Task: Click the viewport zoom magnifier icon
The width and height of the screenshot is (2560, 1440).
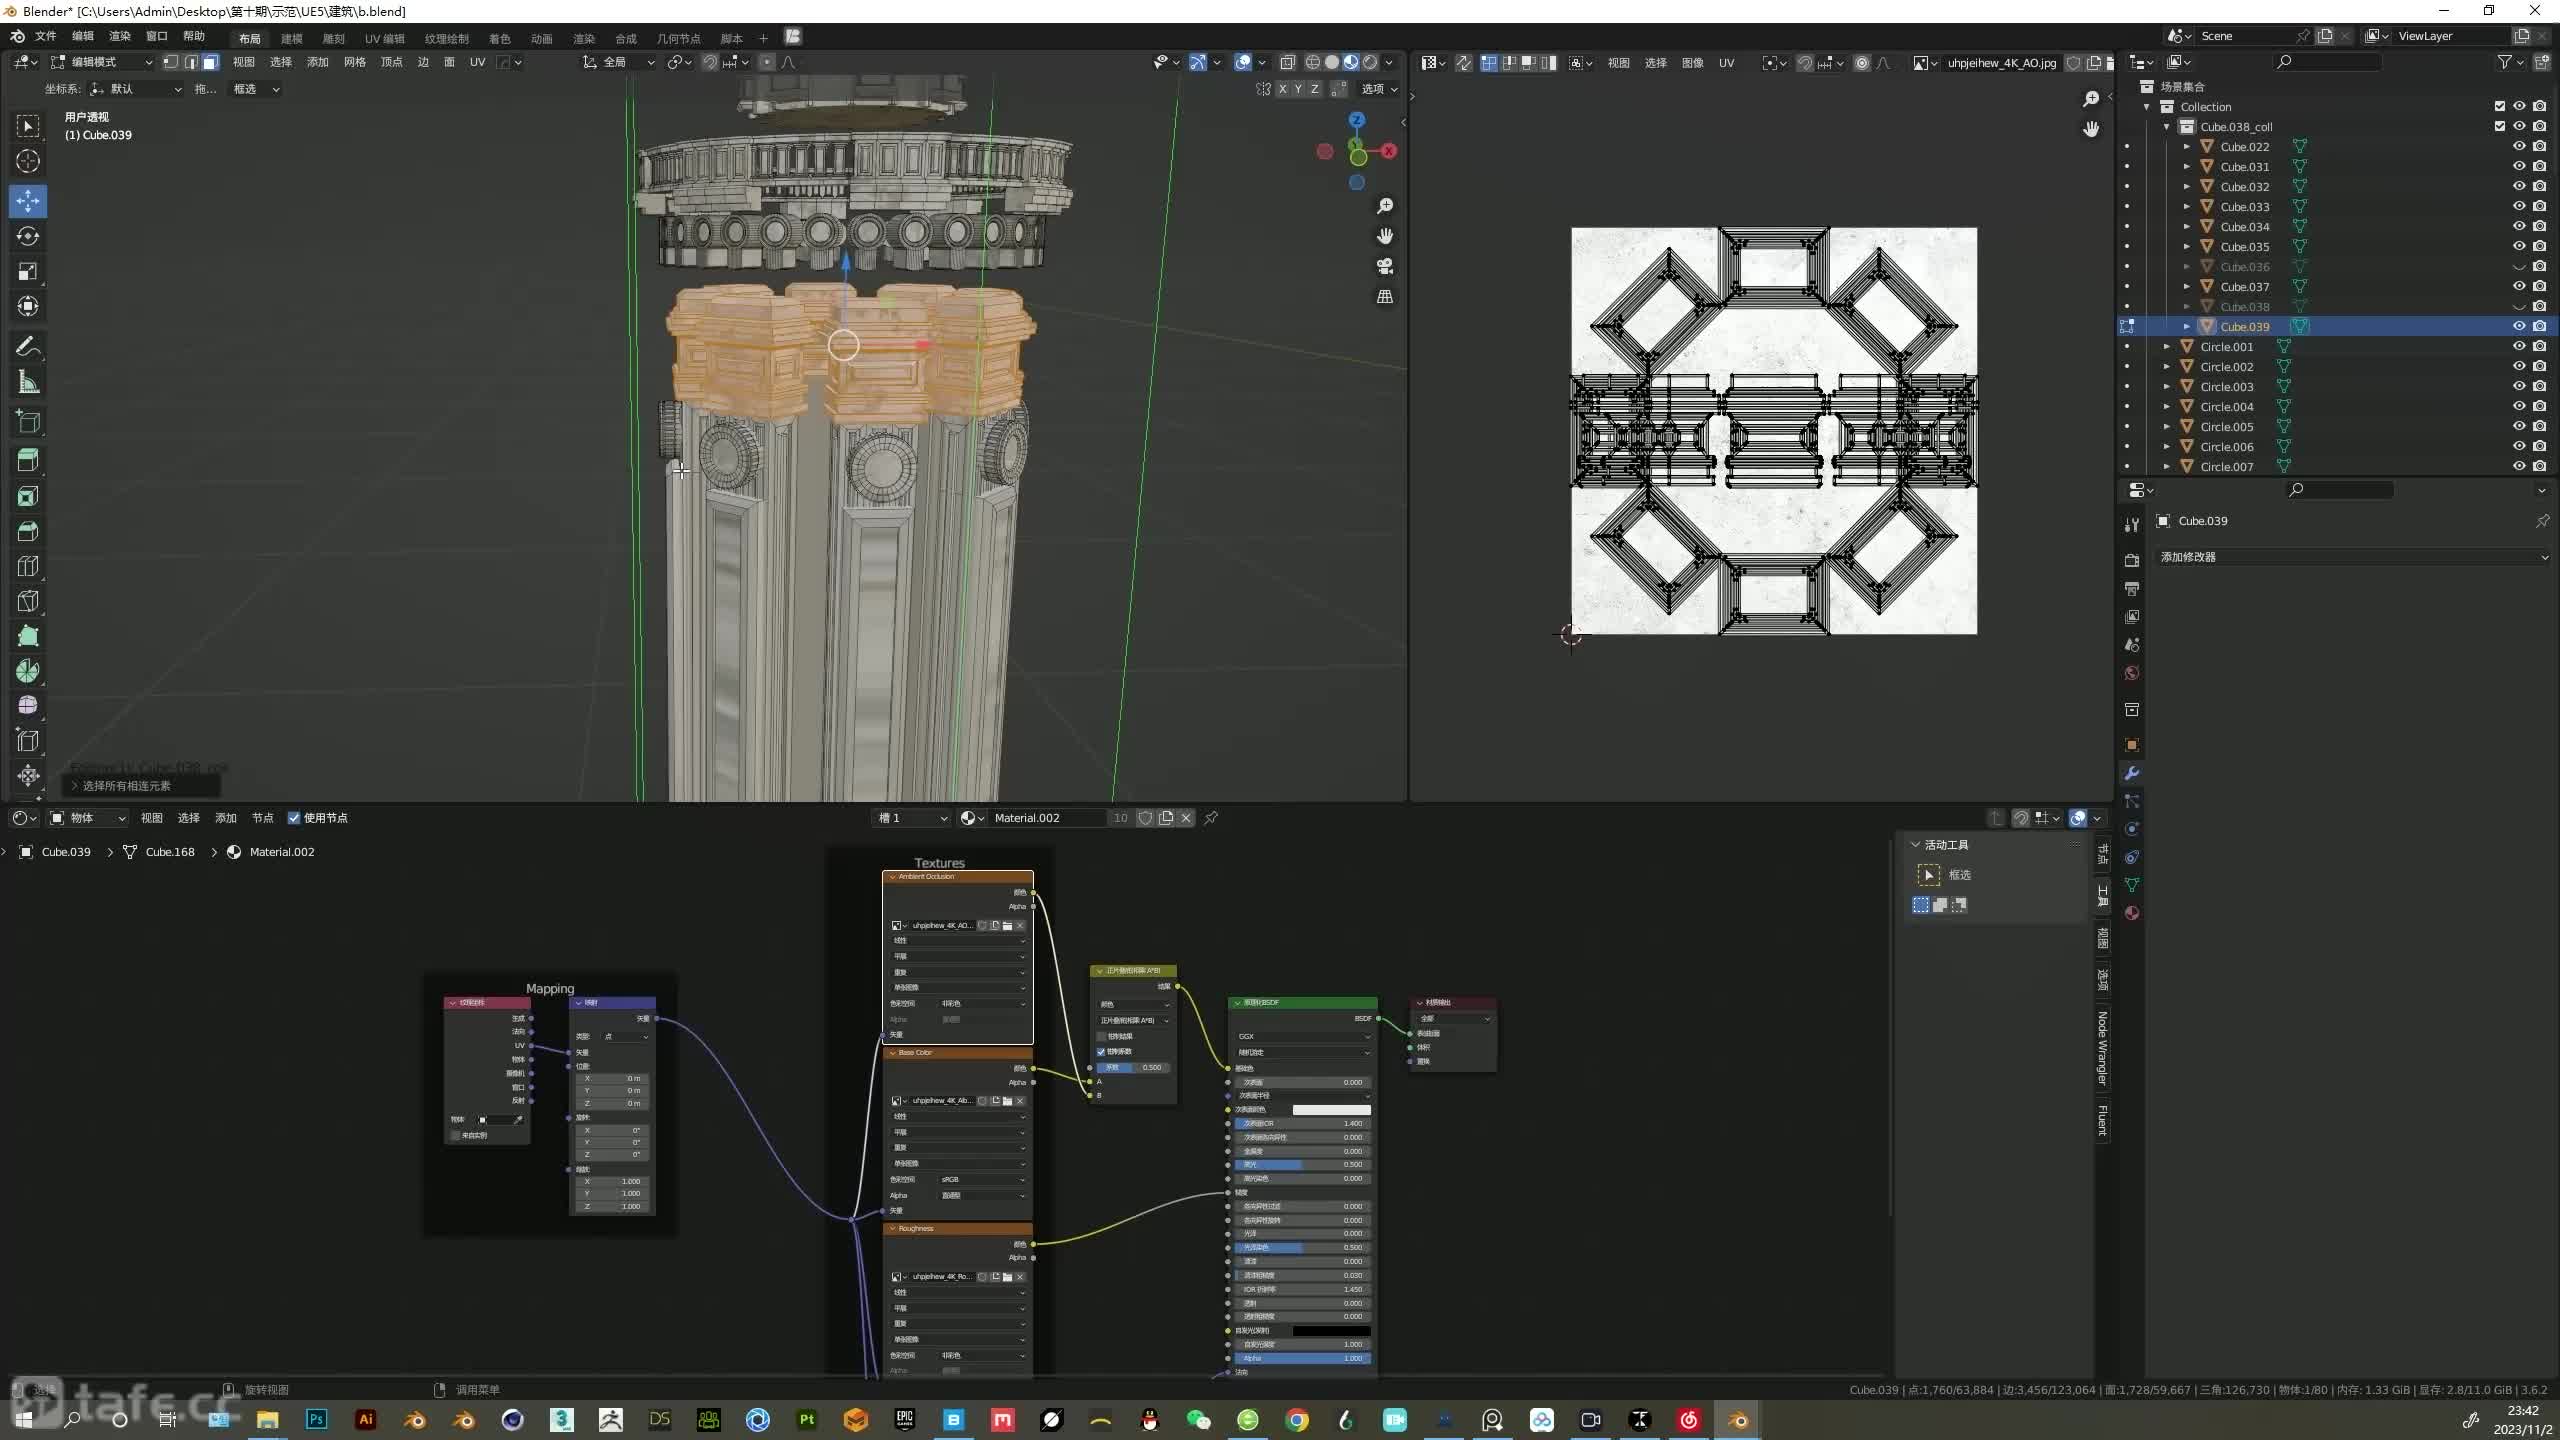Action: pos(1385,206)
